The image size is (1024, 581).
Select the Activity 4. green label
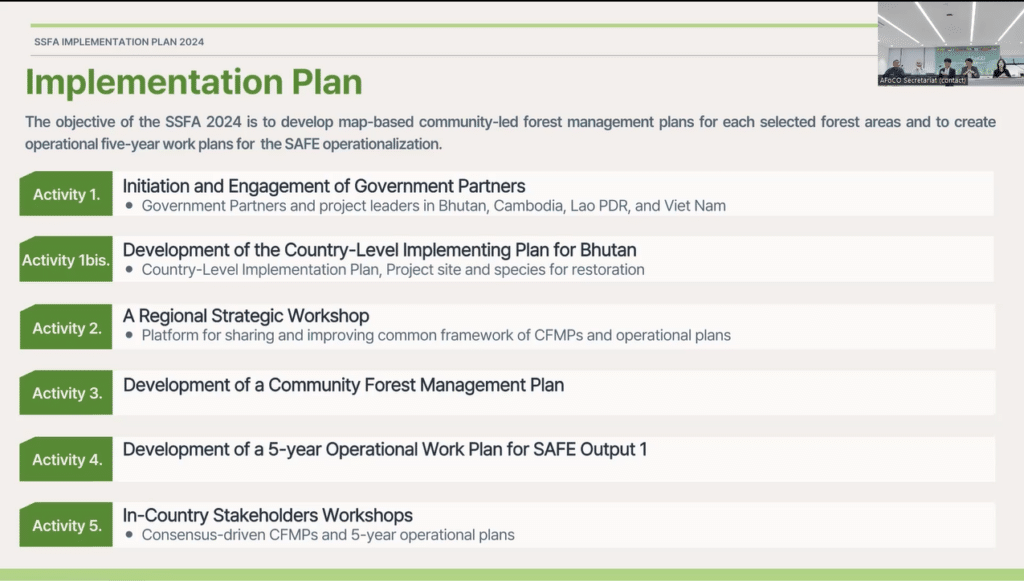click(x=66, y=459)
